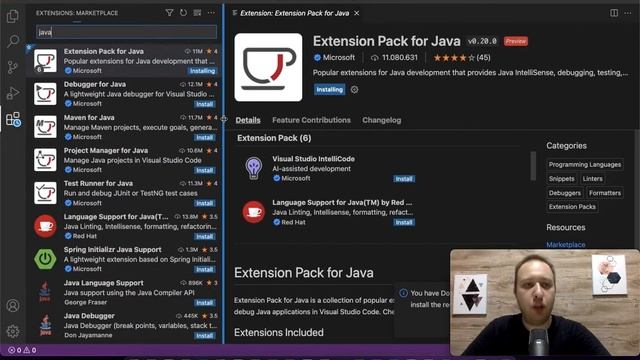Screen dimensions: 640x360
Task: Select the Programming Languages category
Action: tap(584, 164)
